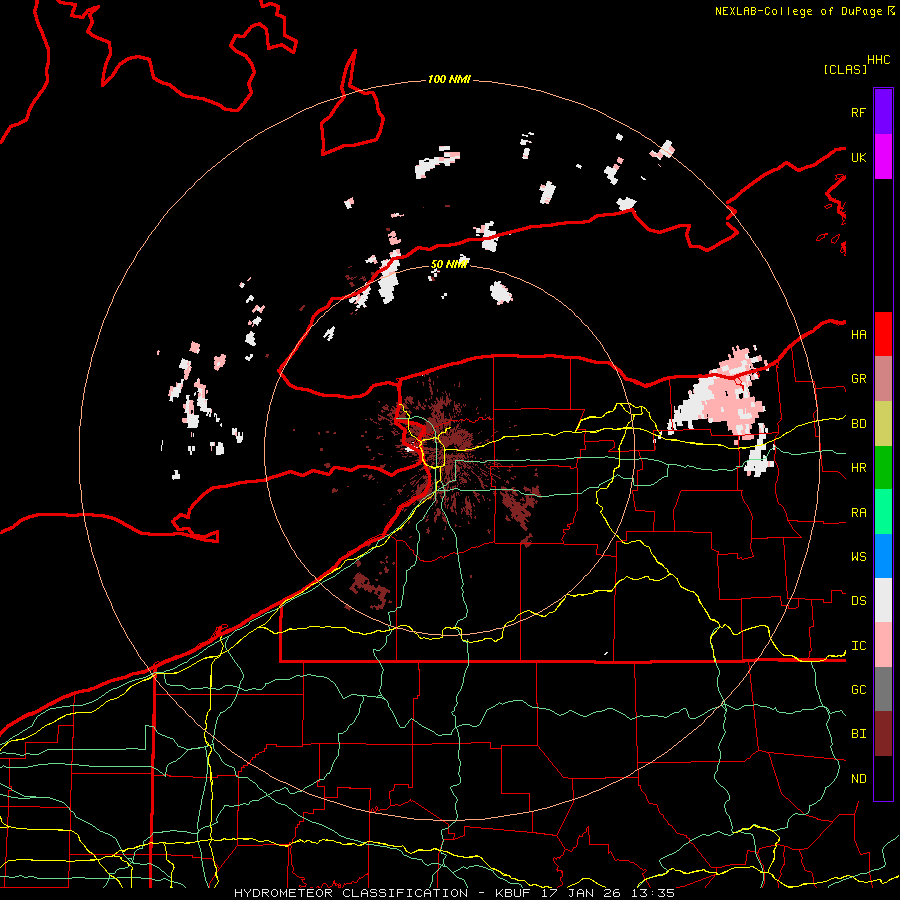Viewport: 900px width, 900px height.
Task: Click the RA legend label
Action: click(858, 513)
